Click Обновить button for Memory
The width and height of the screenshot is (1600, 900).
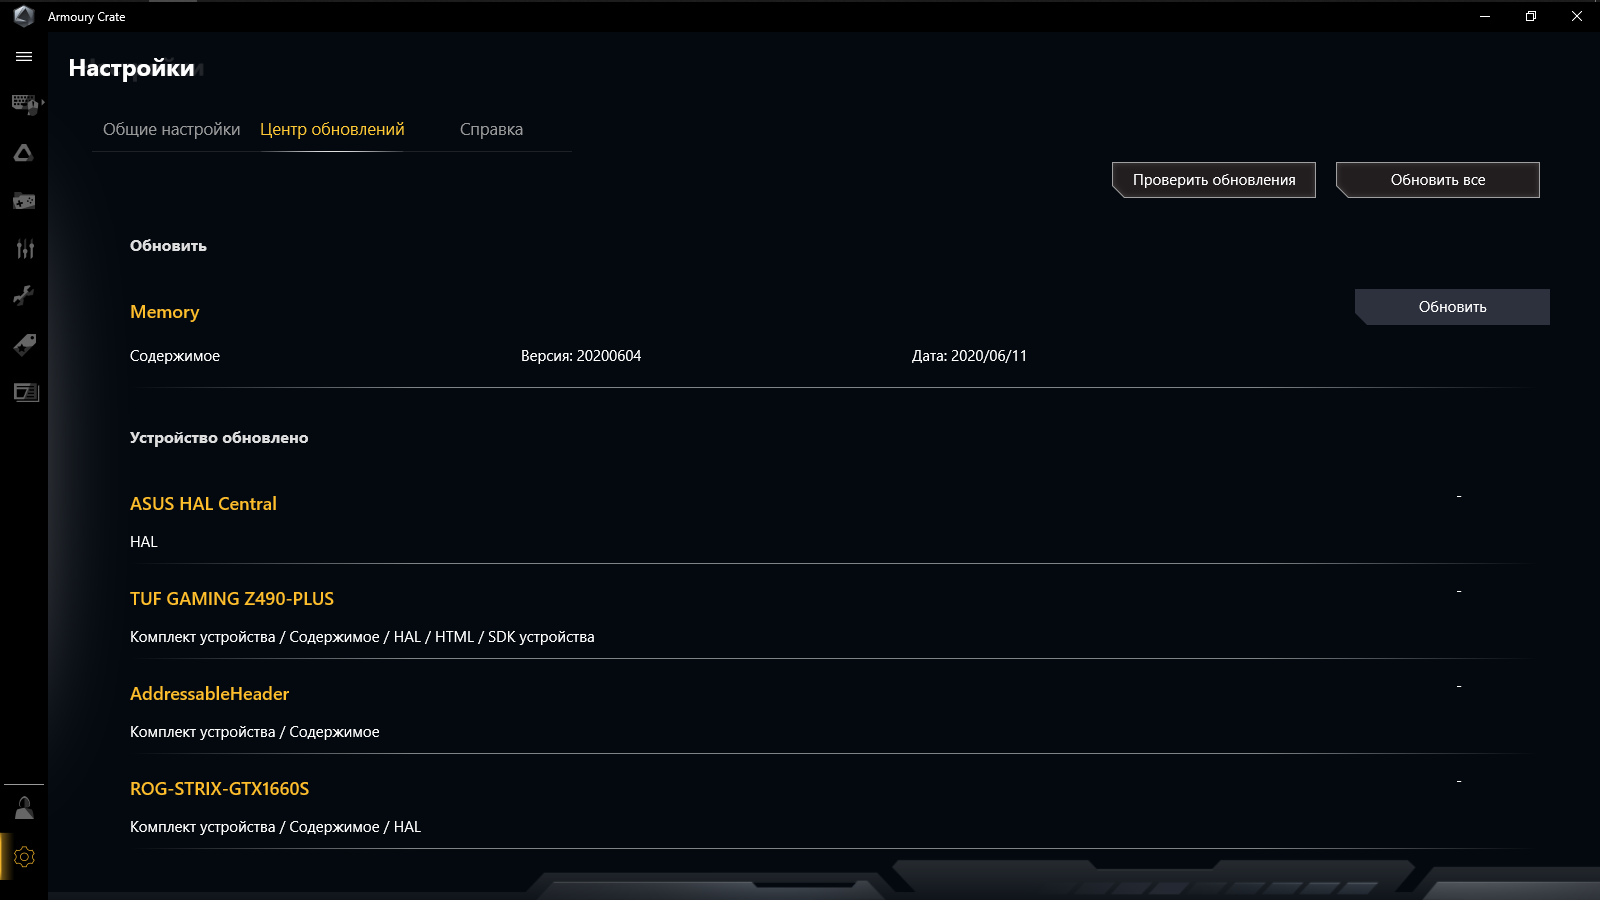[1452, 307]
